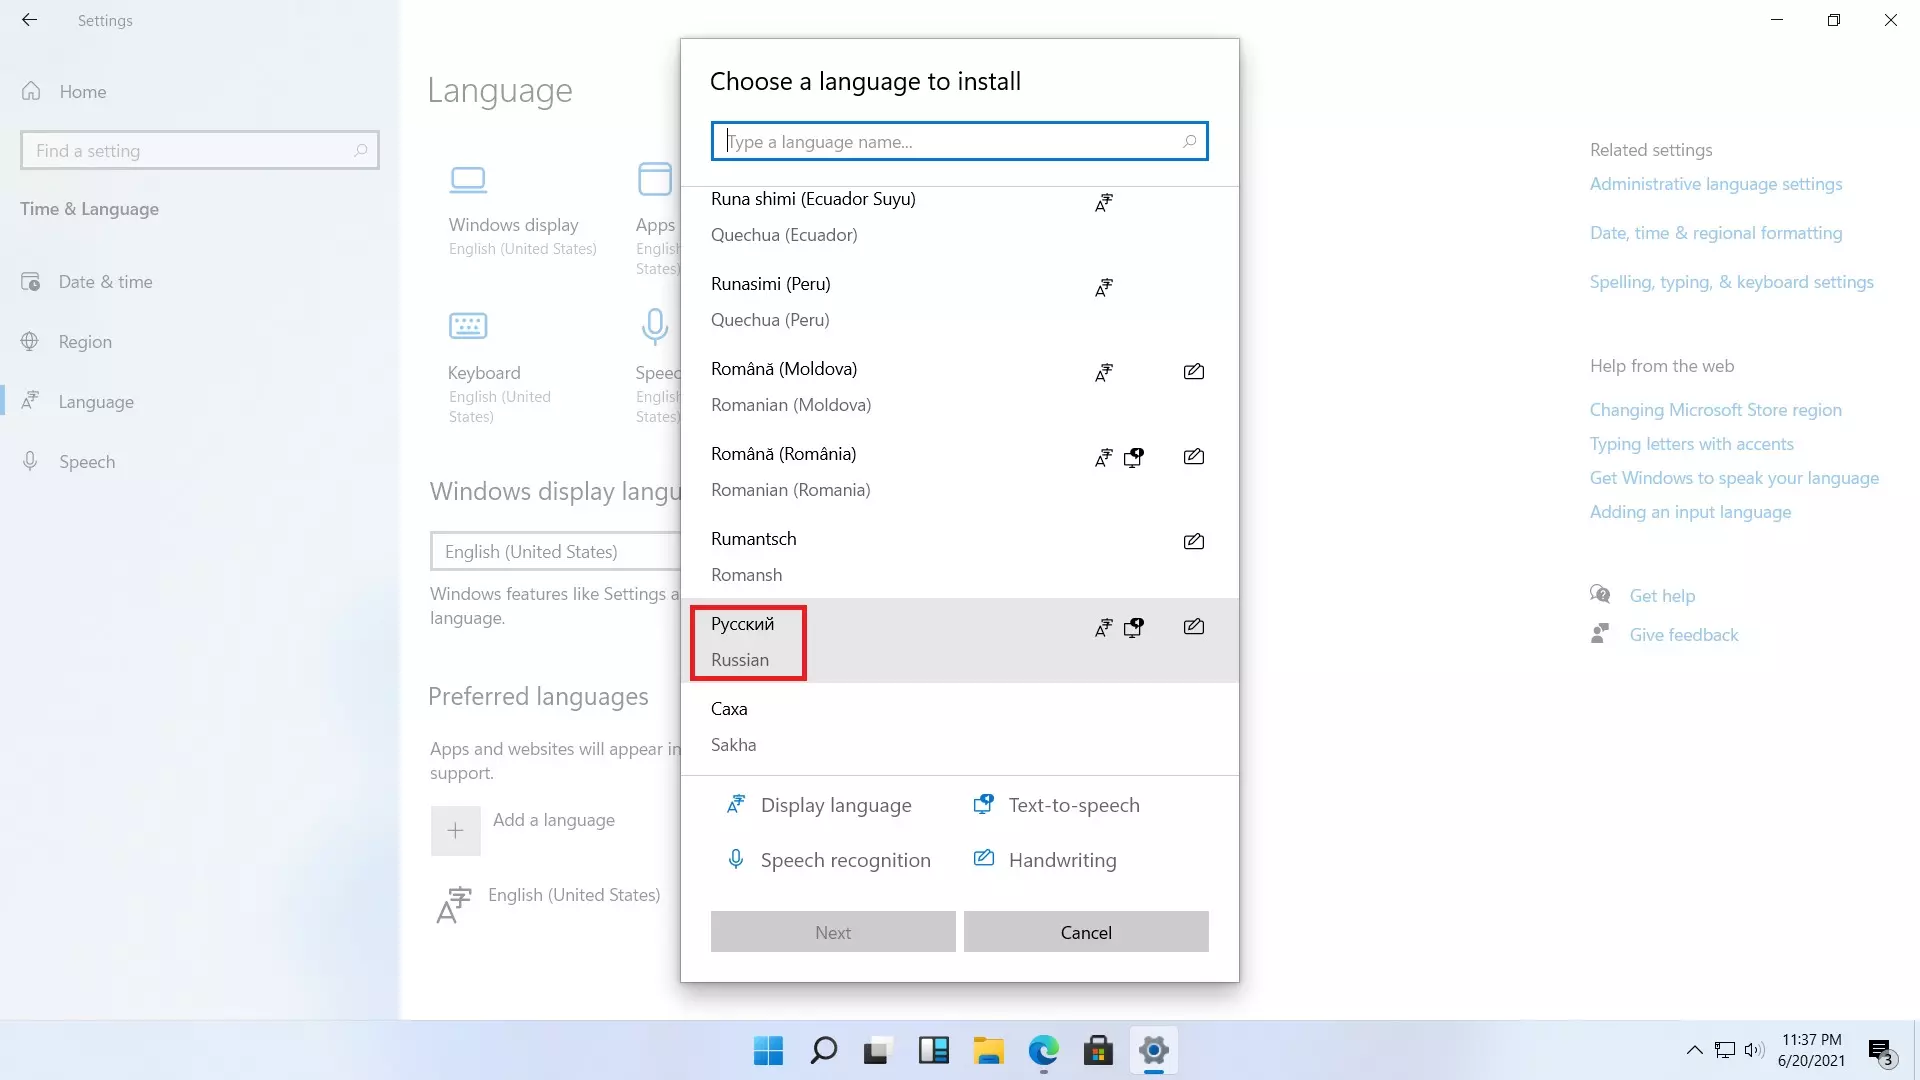Click the Get help link

[1662, 596]
